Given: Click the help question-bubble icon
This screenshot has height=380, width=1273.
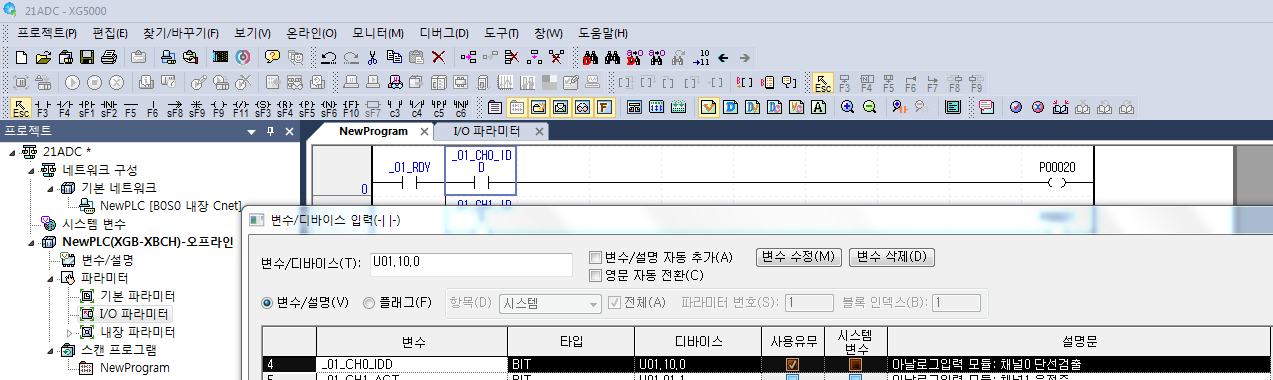Looking at the screenshot, I should [x=272, y=57].
